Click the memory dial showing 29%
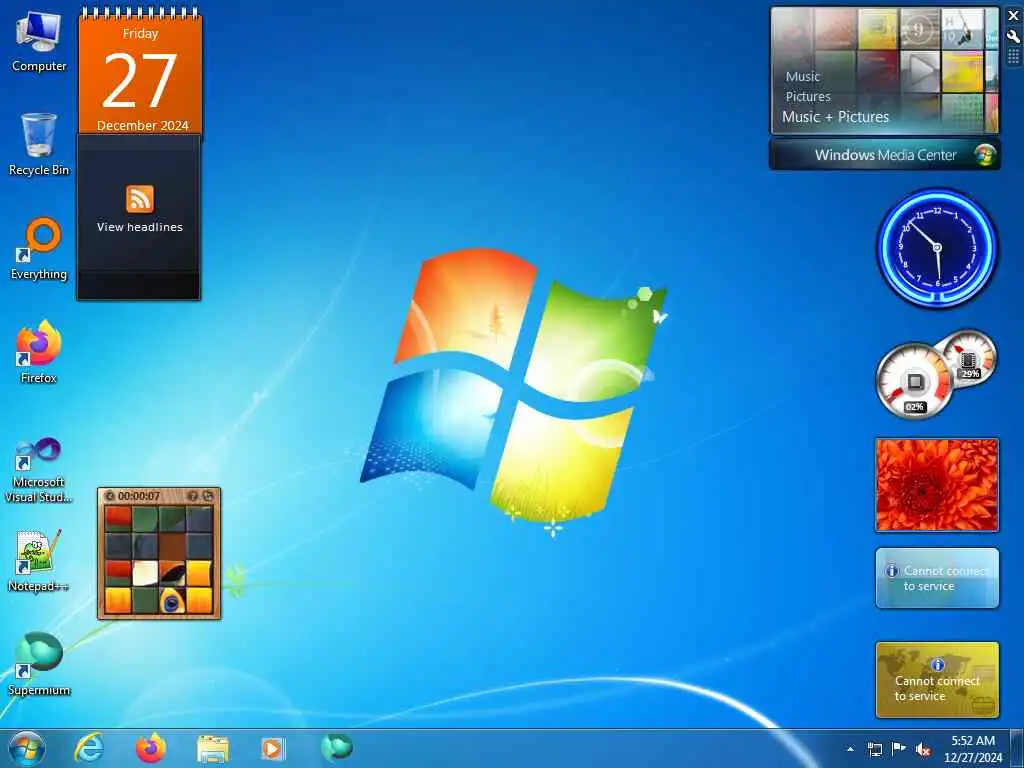 click(970, 358)
